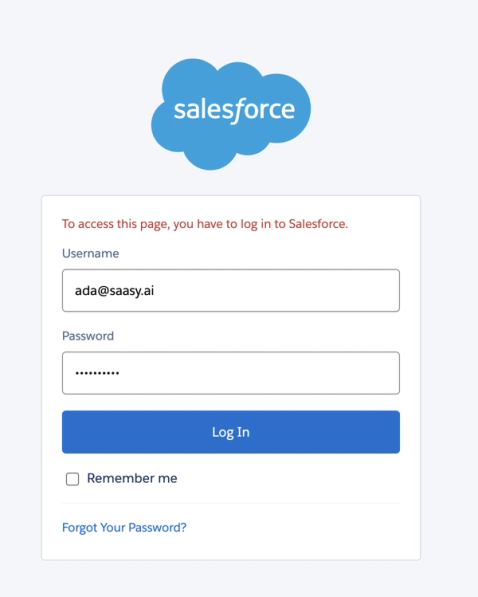Select the Remember me label text
478x597 pixels.
132,478
